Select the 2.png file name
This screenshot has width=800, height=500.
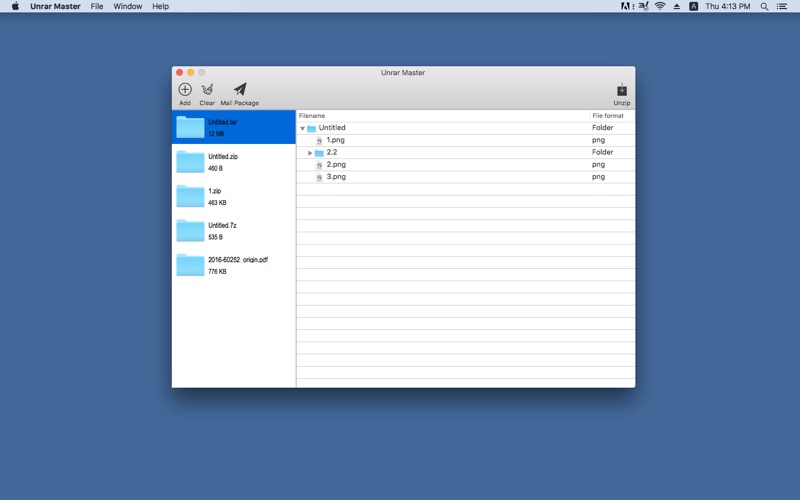336,164
